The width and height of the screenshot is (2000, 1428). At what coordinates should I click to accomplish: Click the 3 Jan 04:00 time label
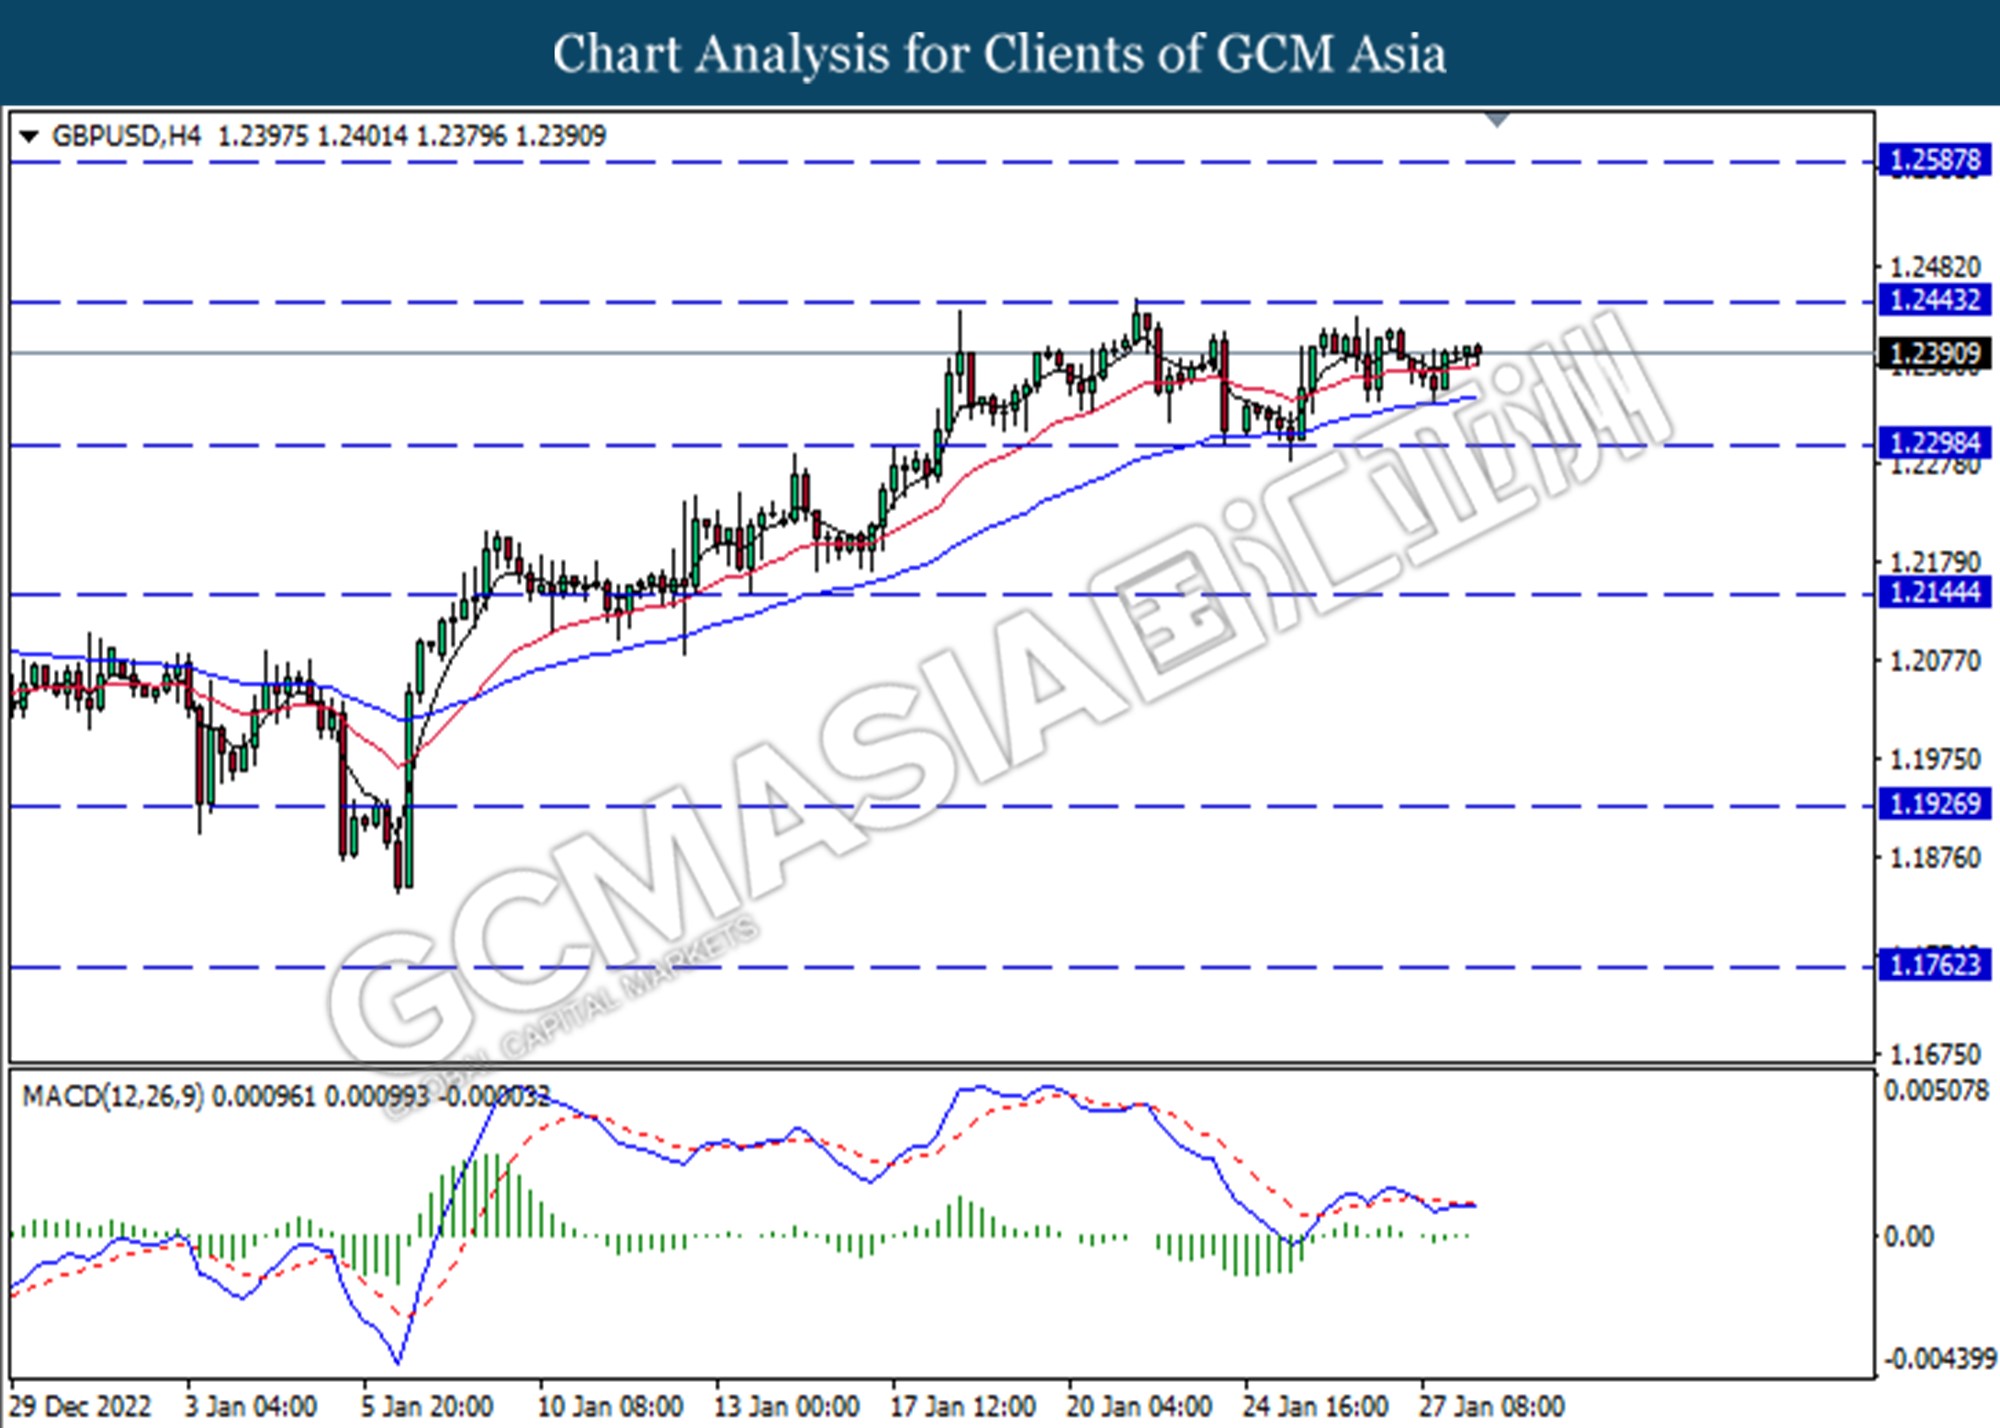(x=251, y=1406)
